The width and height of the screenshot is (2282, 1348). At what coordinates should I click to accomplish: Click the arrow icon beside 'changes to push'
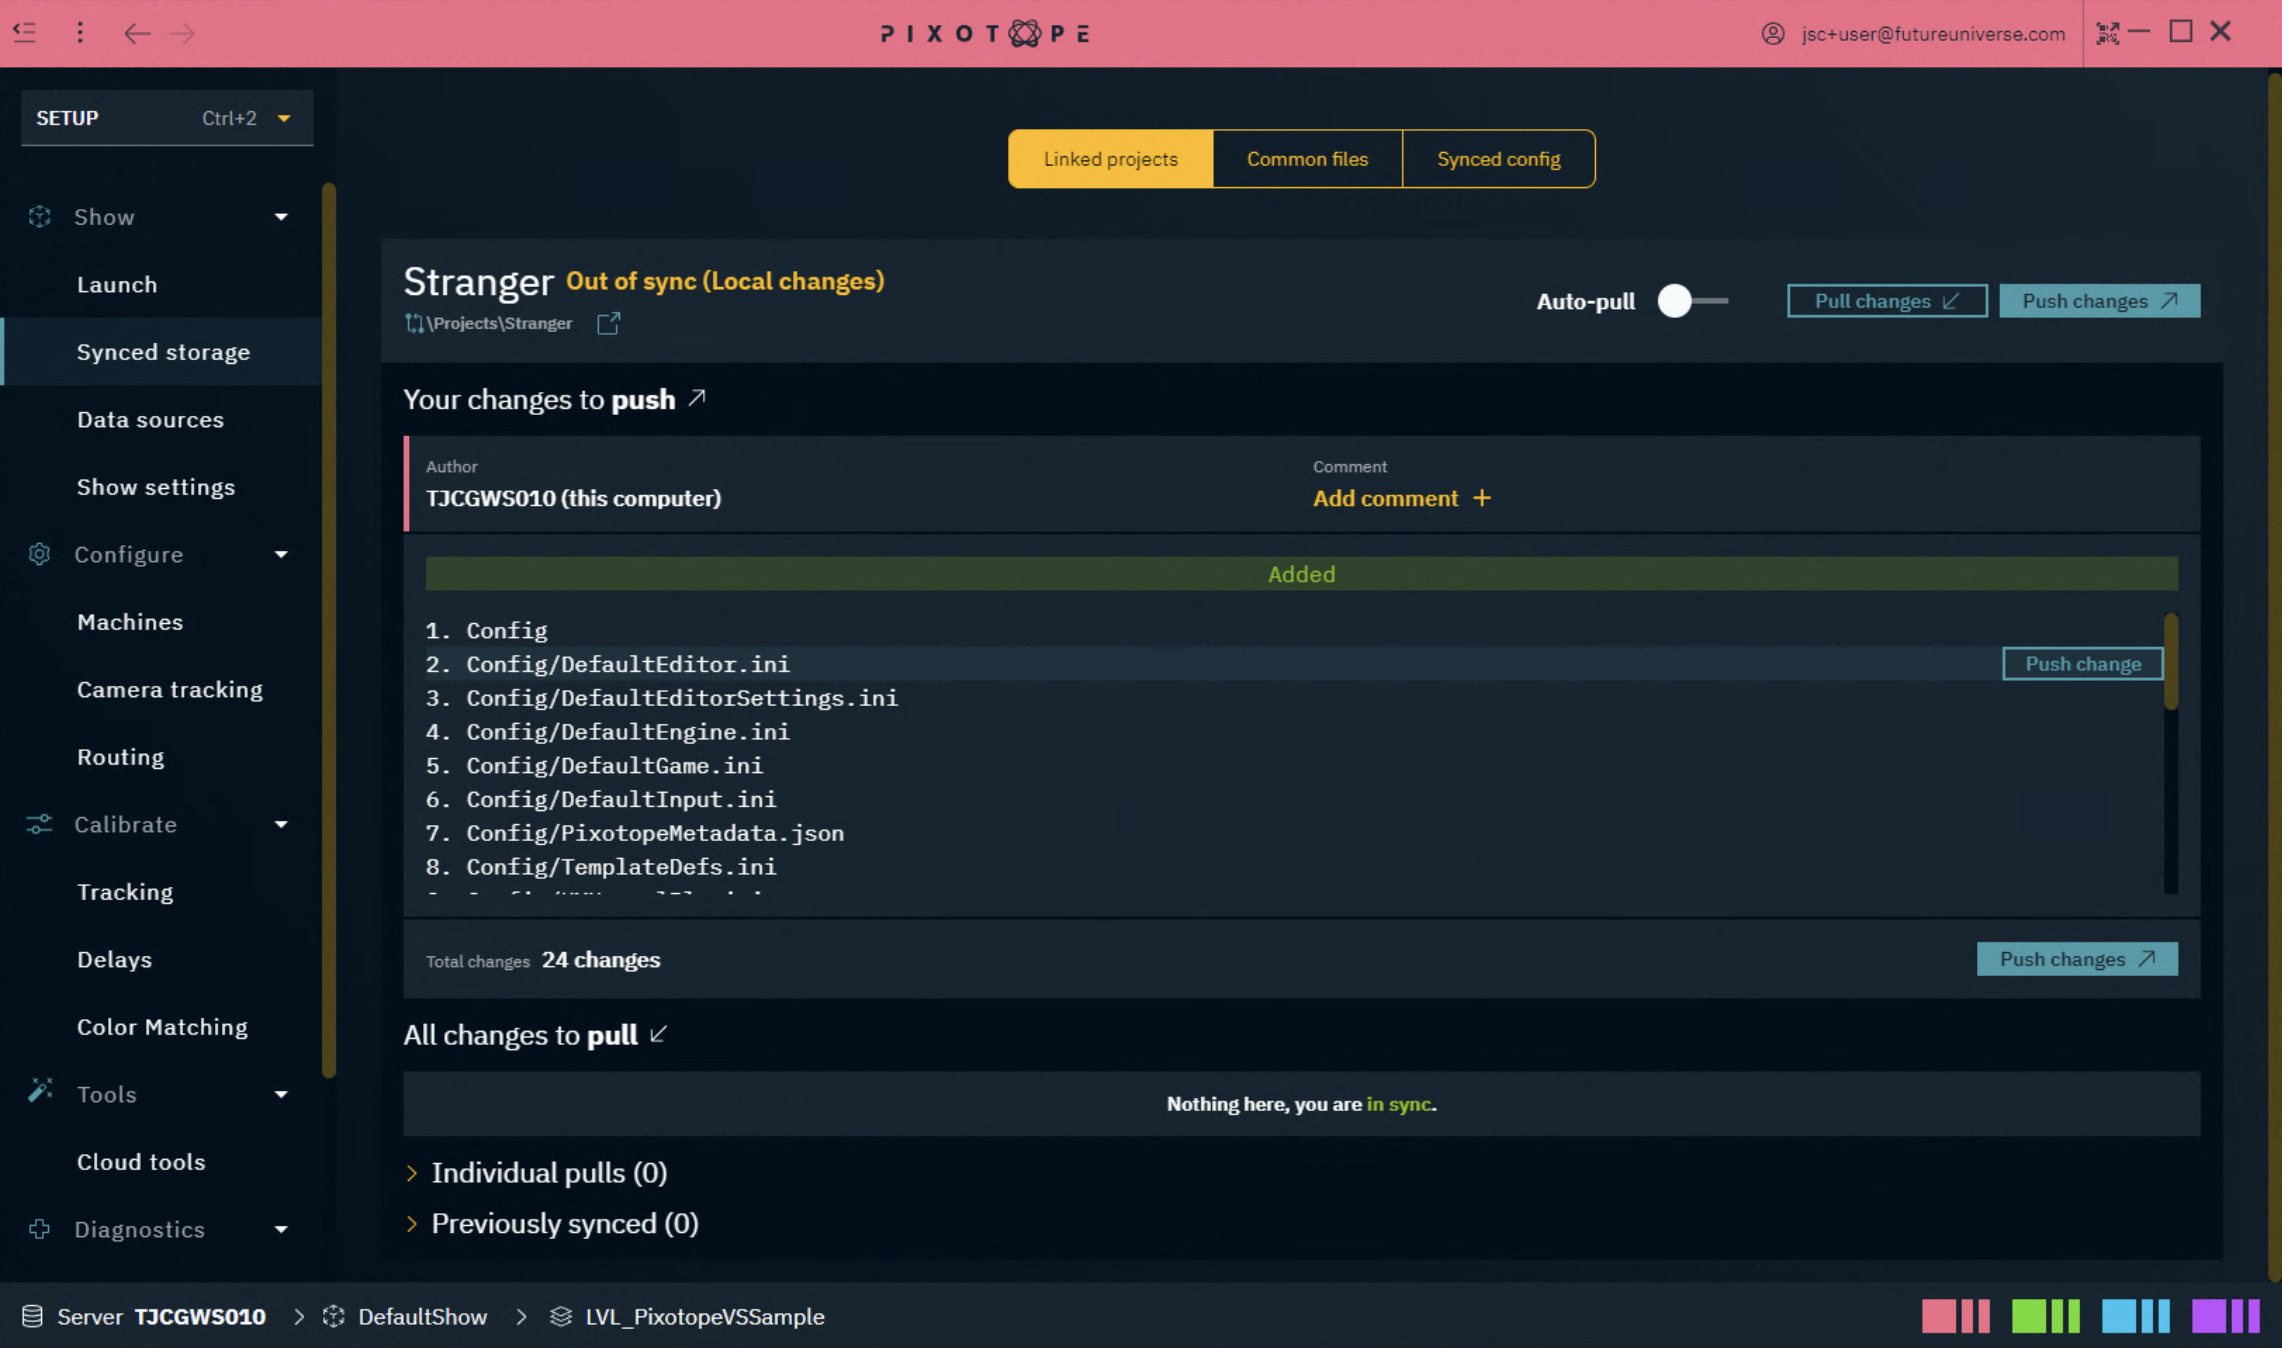[x=697, y=398]
